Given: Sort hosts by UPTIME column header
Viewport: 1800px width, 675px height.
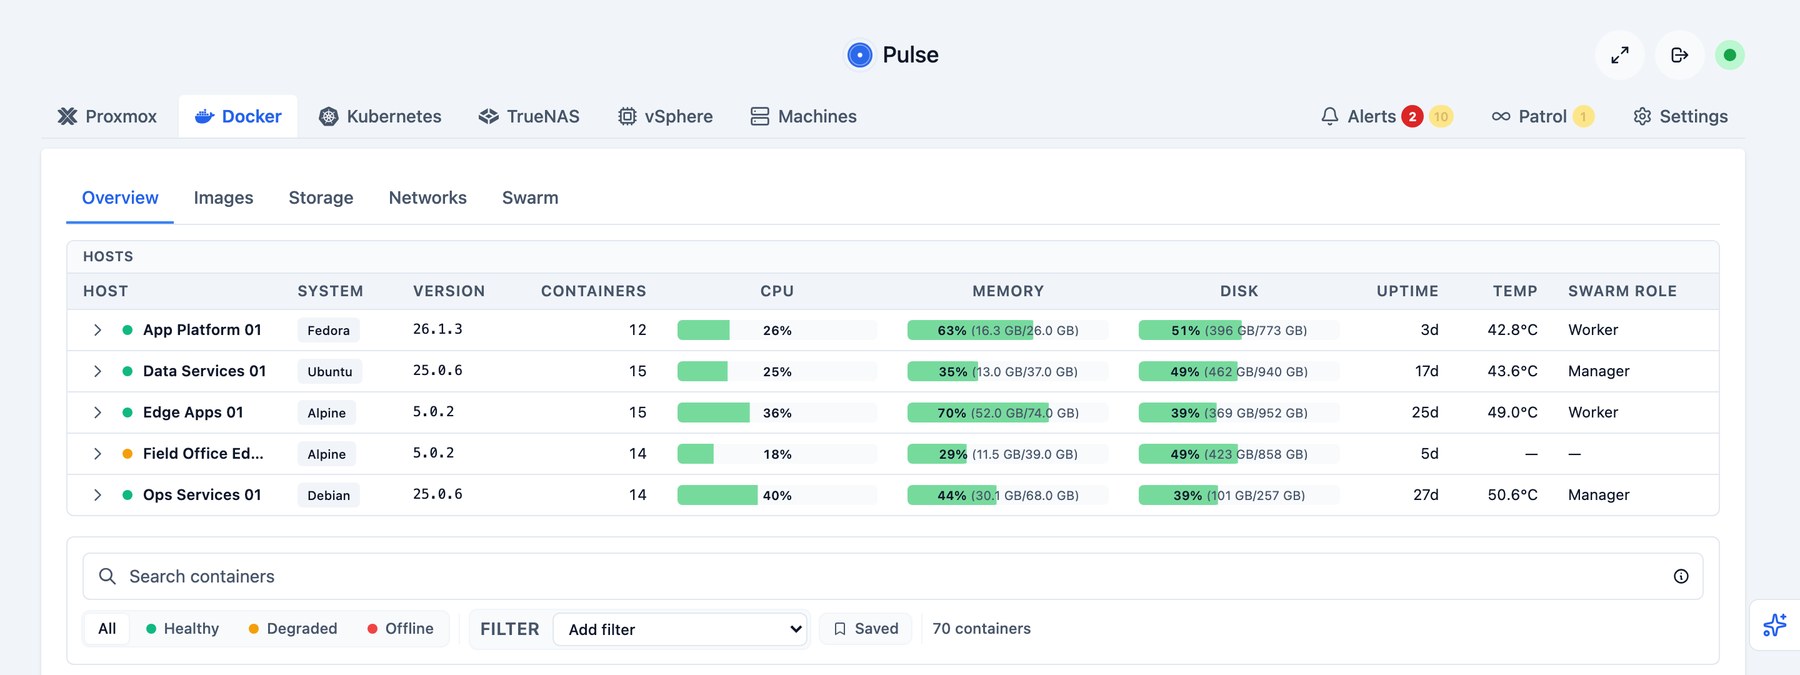Looking at the screenshot, I should tap(1407, 291).
